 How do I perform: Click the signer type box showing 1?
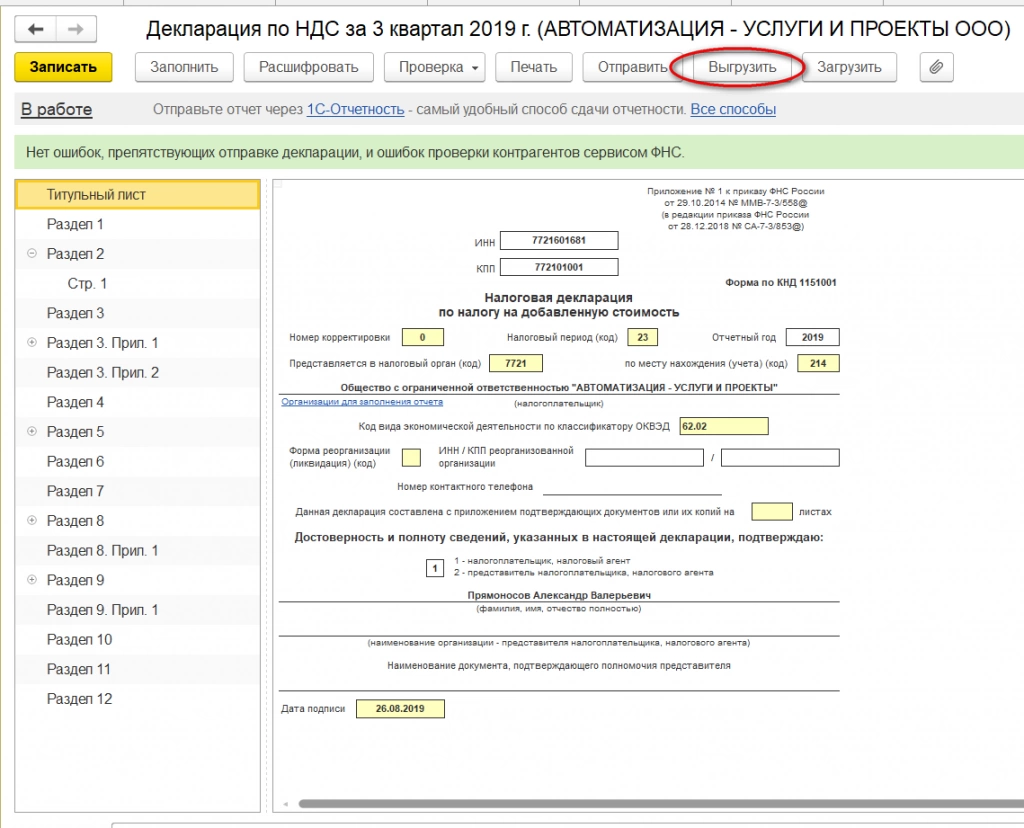click(x=435, y=568)
